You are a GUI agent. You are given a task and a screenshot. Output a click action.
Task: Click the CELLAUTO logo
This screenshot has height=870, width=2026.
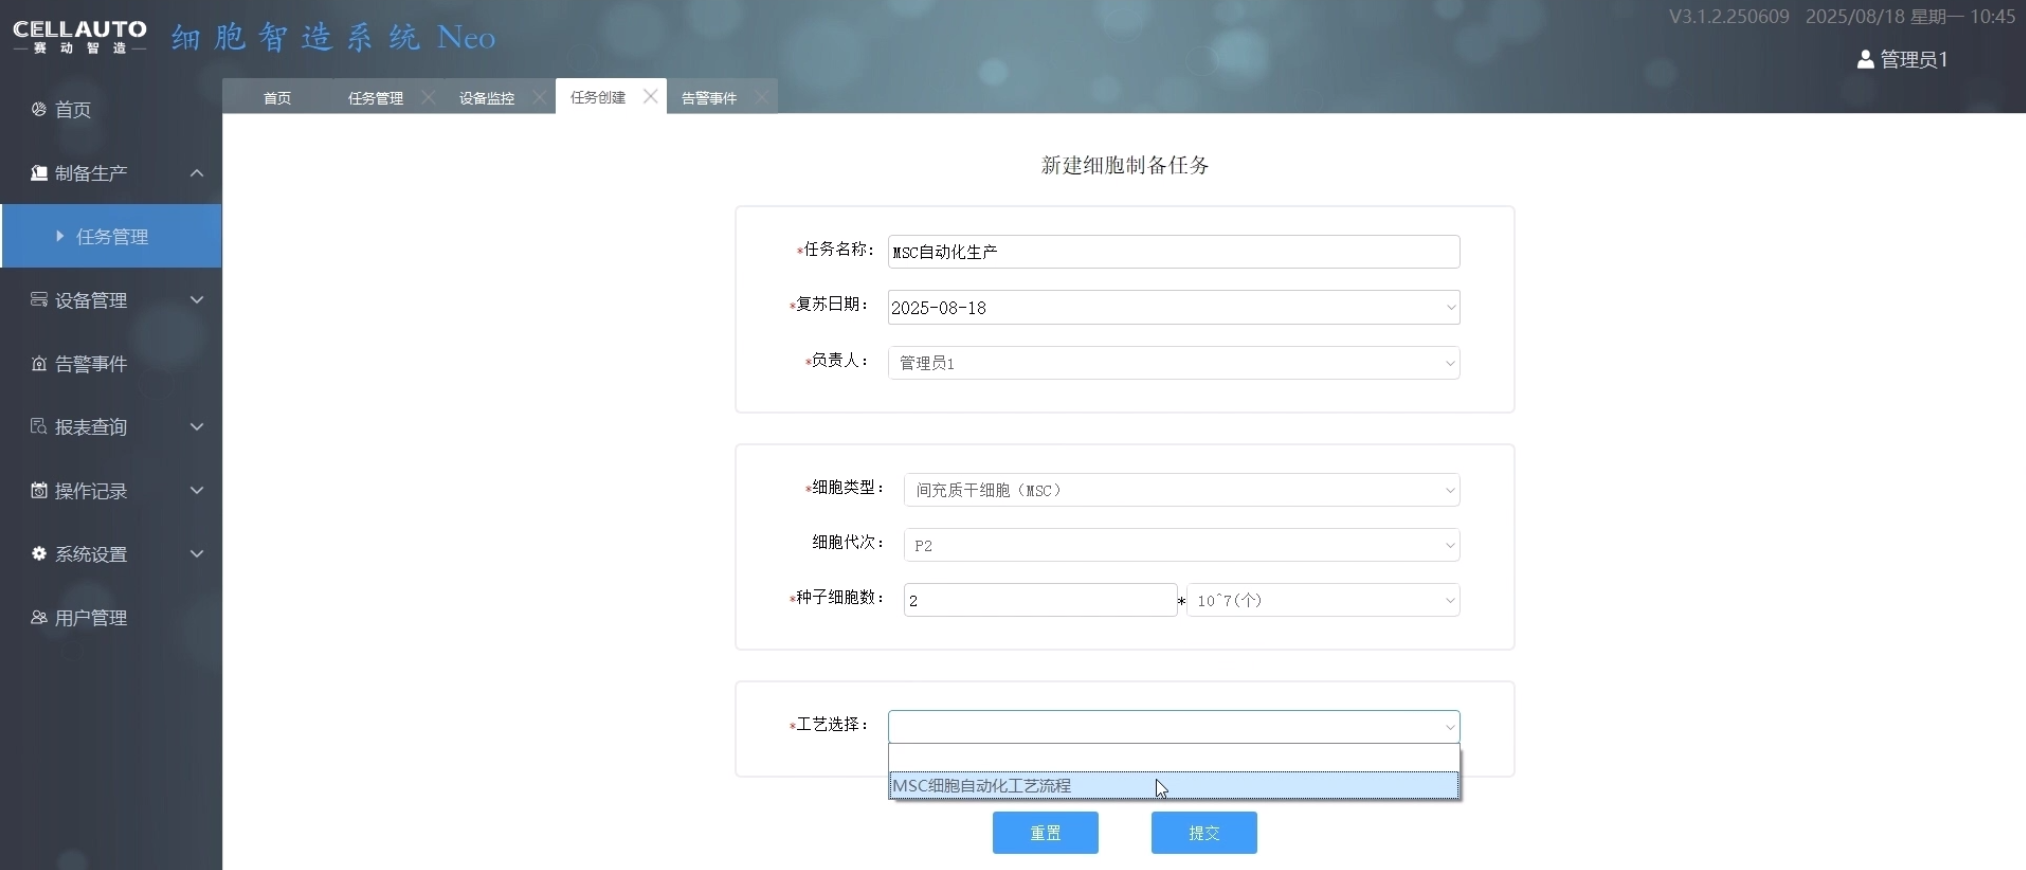point(80,37)
